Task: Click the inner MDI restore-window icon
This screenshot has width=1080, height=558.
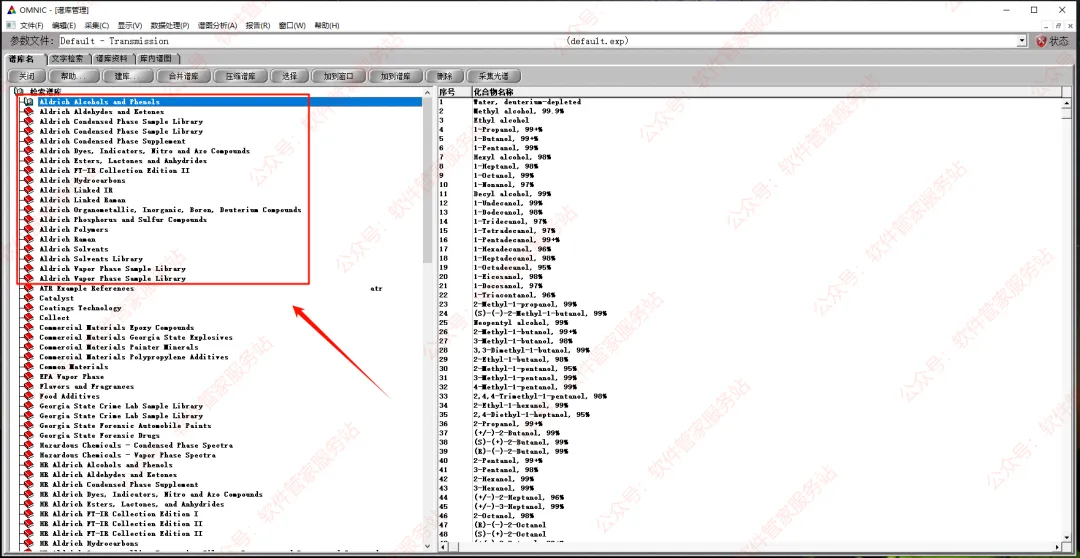Action: (x=1058, y=25)
